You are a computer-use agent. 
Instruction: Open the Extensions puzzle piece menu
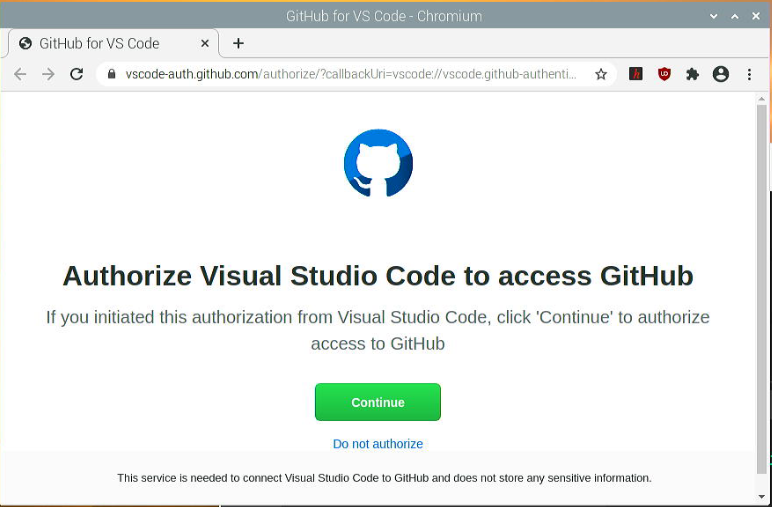692,74
